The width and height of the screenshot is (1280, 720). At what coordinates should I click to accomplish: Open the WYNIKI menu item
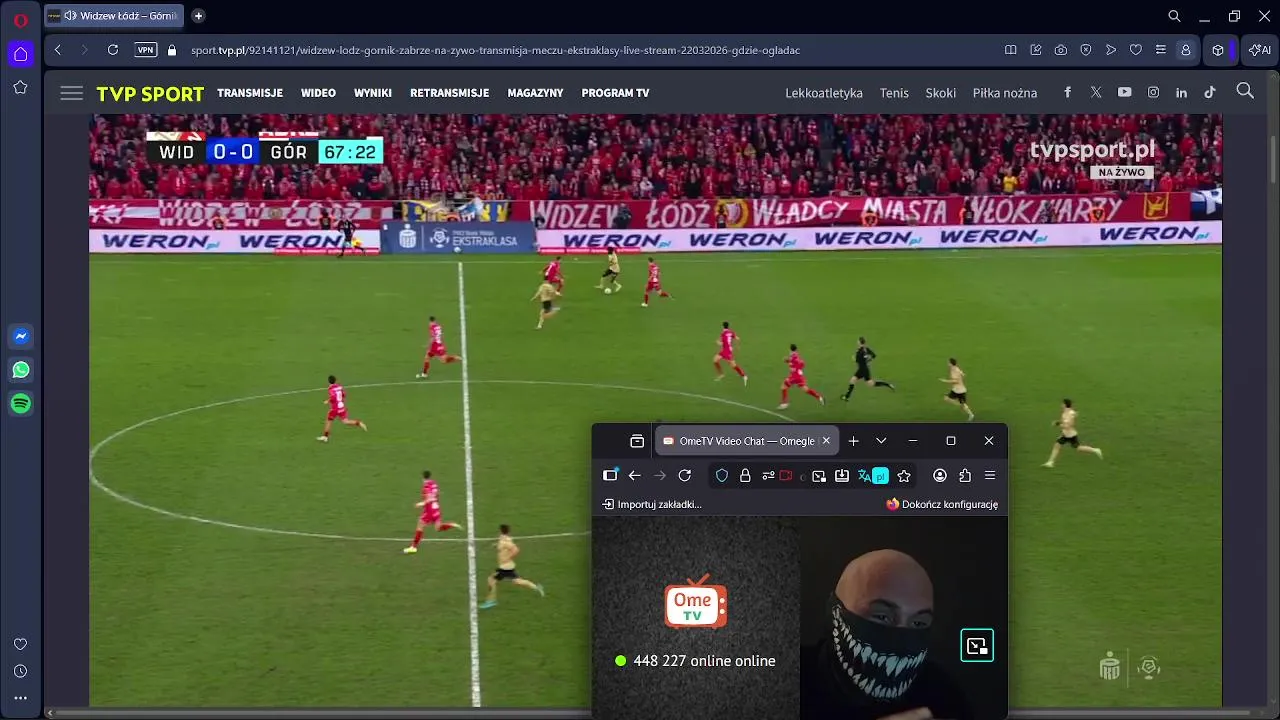(x=373, y=93)
